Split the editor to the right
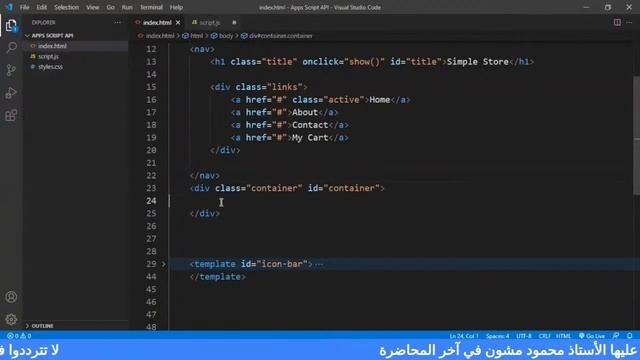 [617, 22]
